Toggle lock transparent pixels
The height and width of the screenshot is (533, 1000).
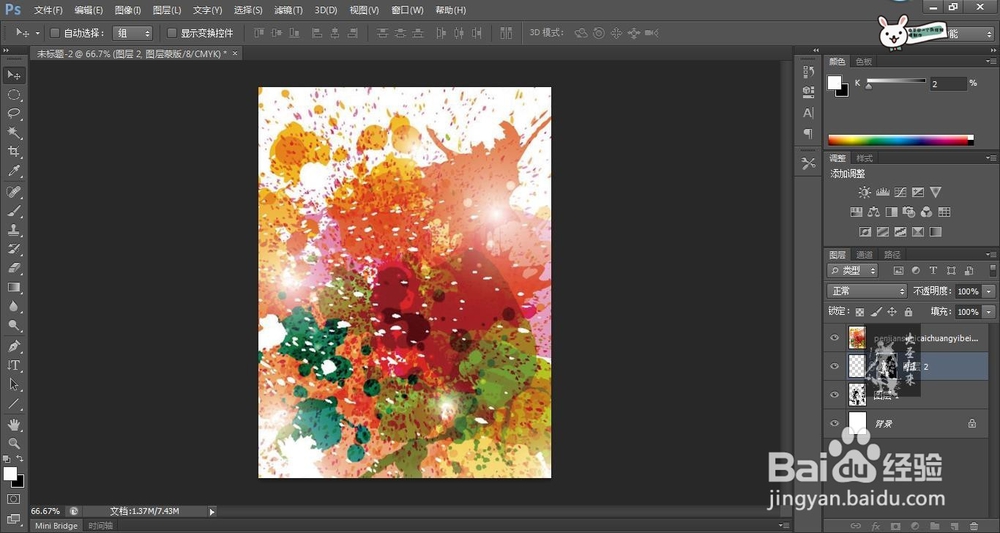(x=860, y=312)
